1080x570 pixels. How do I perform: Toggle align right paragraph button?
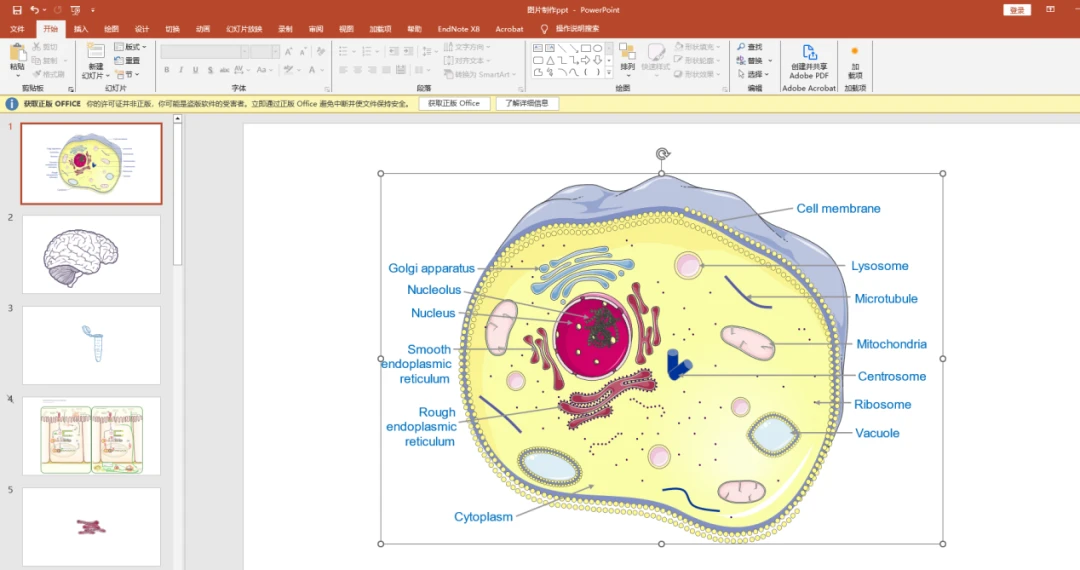click(x=372, y=70)
